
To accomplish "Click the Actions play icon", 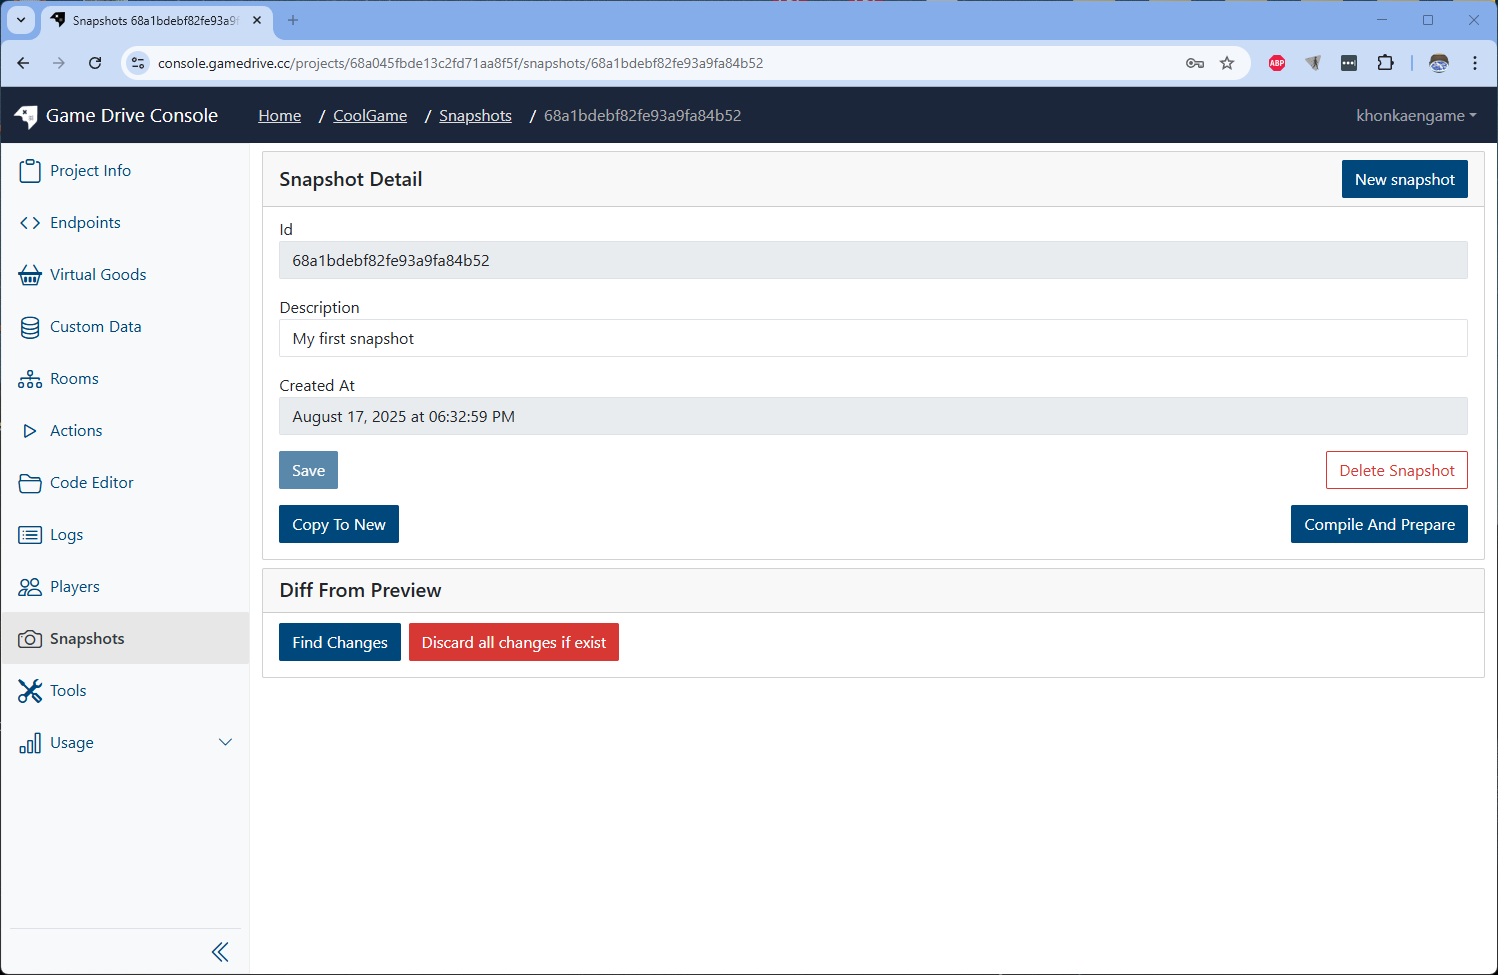I will (x=30, y=431).
